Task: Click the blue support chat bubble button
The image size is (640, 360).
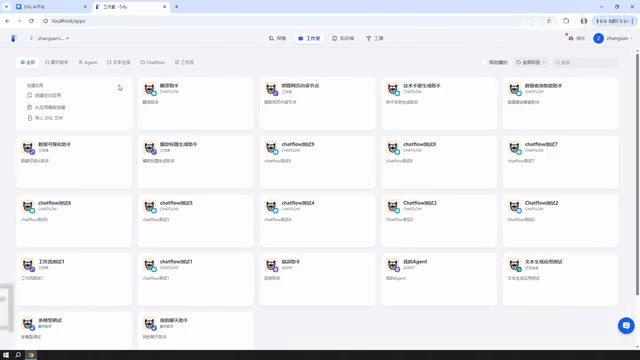Action: point(626,325)
